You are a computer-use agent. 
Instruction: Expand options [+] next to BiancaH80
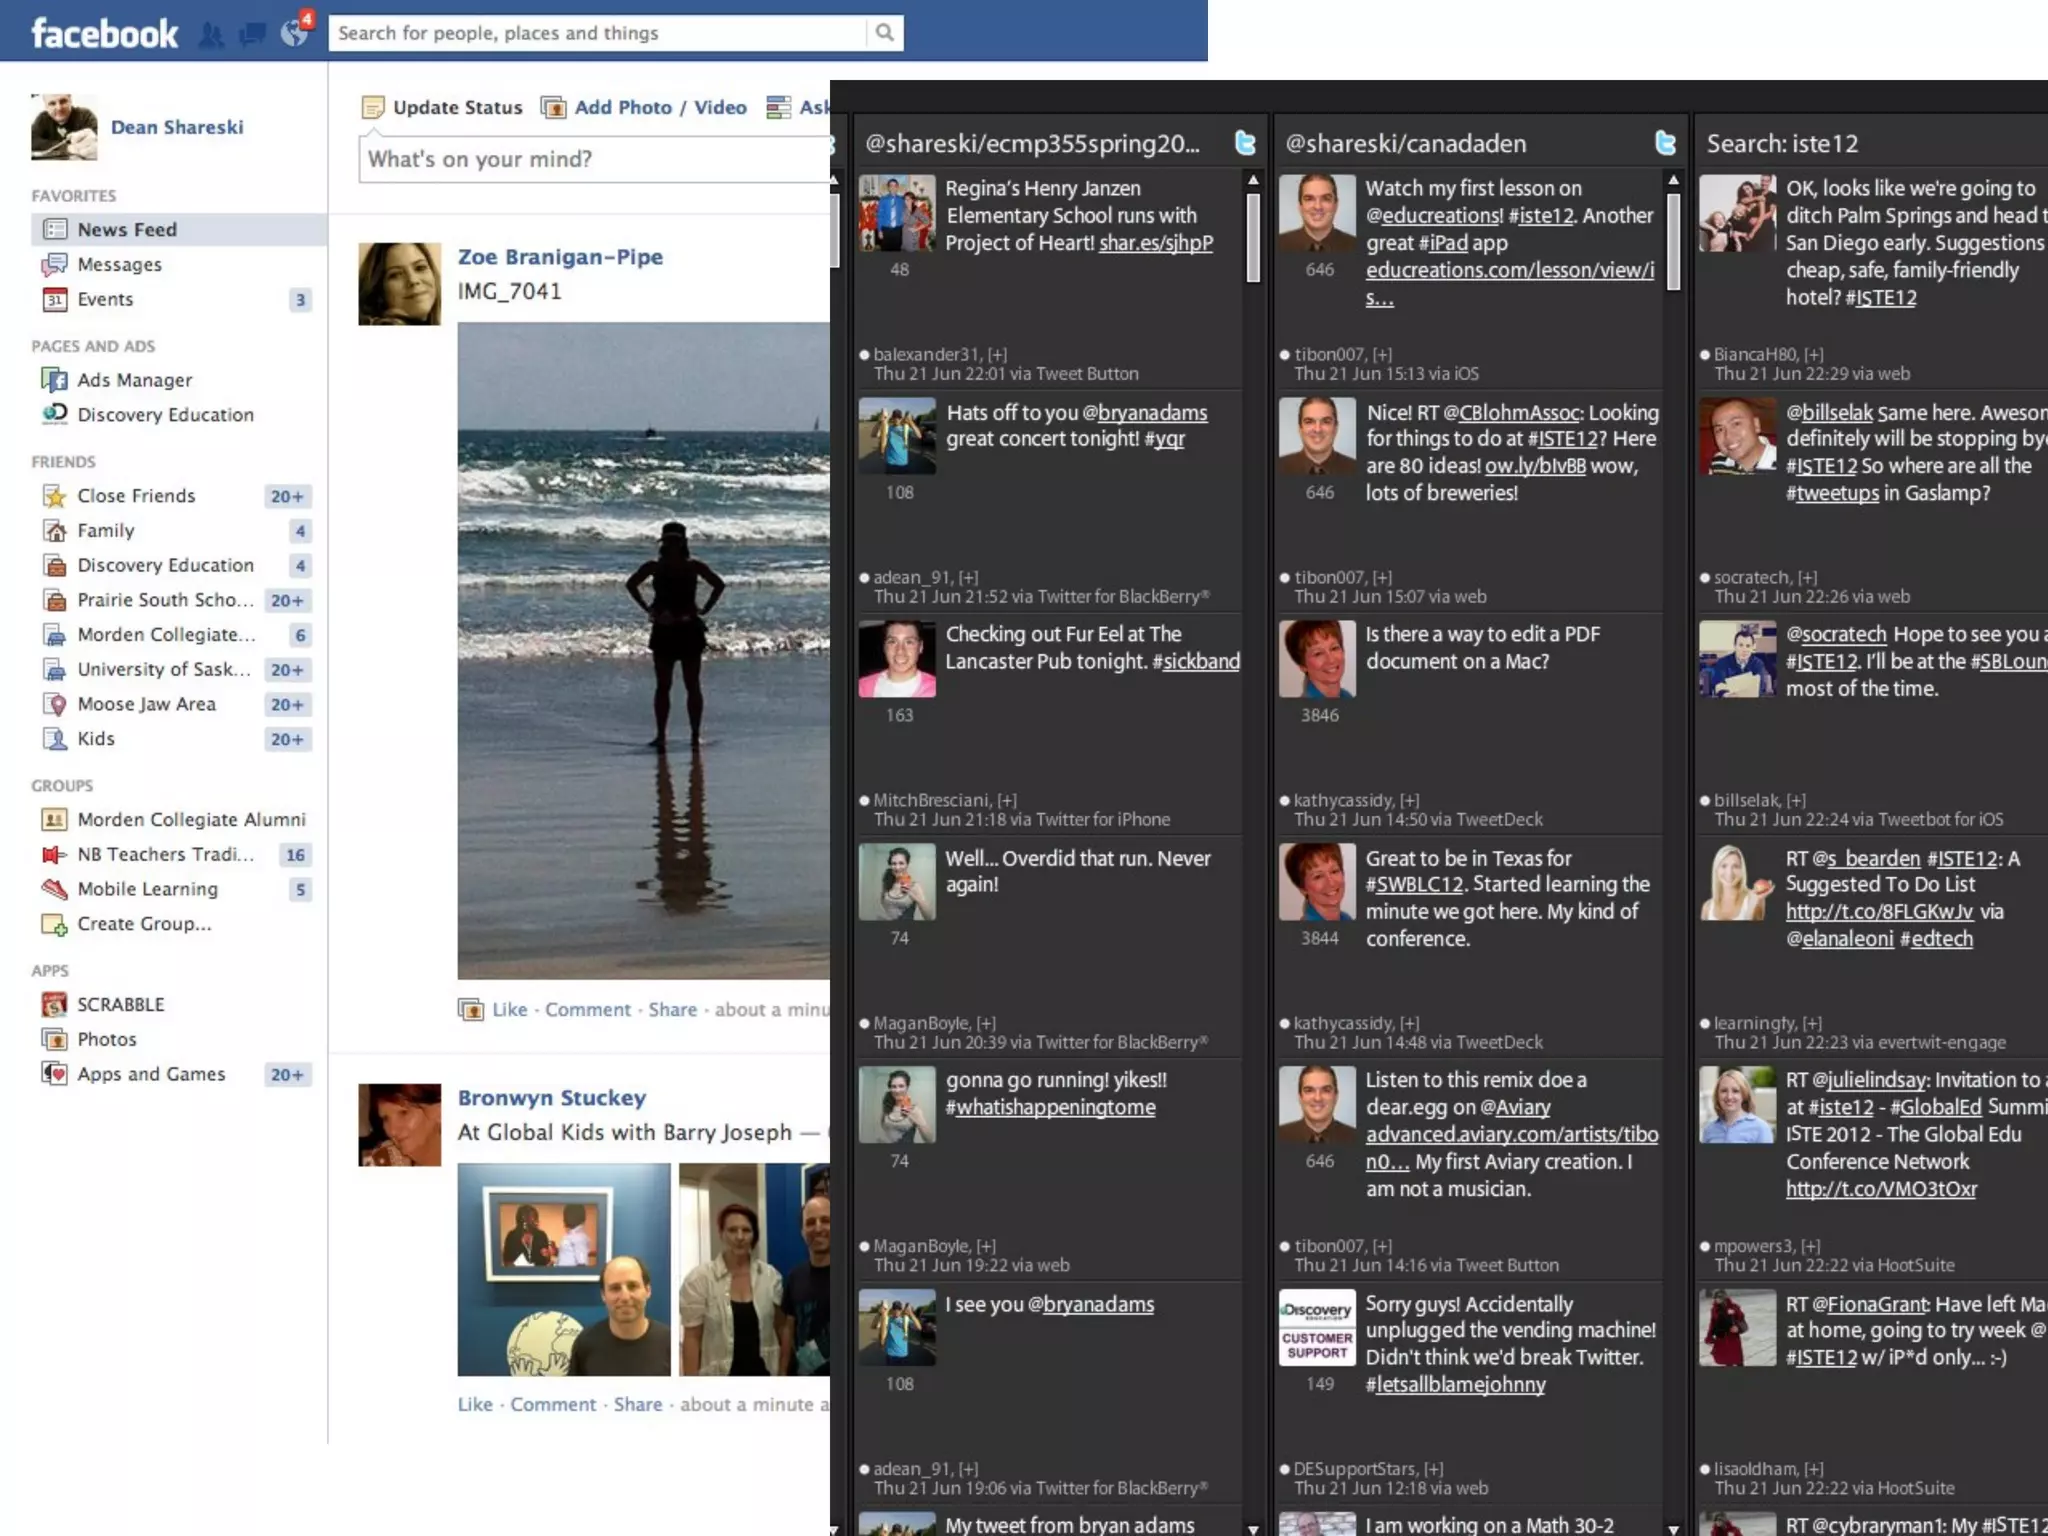pyautogui.click(x=1814, y=354)
